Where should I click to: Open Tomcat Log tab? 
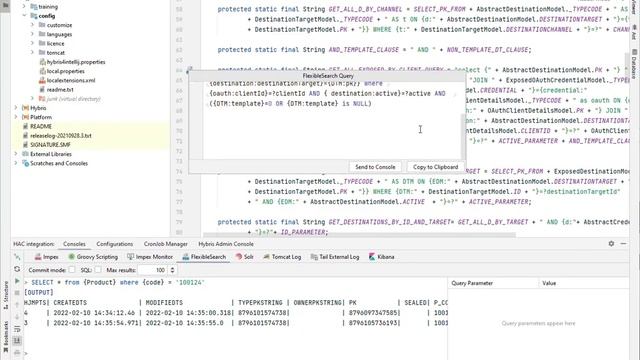click(282, 257)
